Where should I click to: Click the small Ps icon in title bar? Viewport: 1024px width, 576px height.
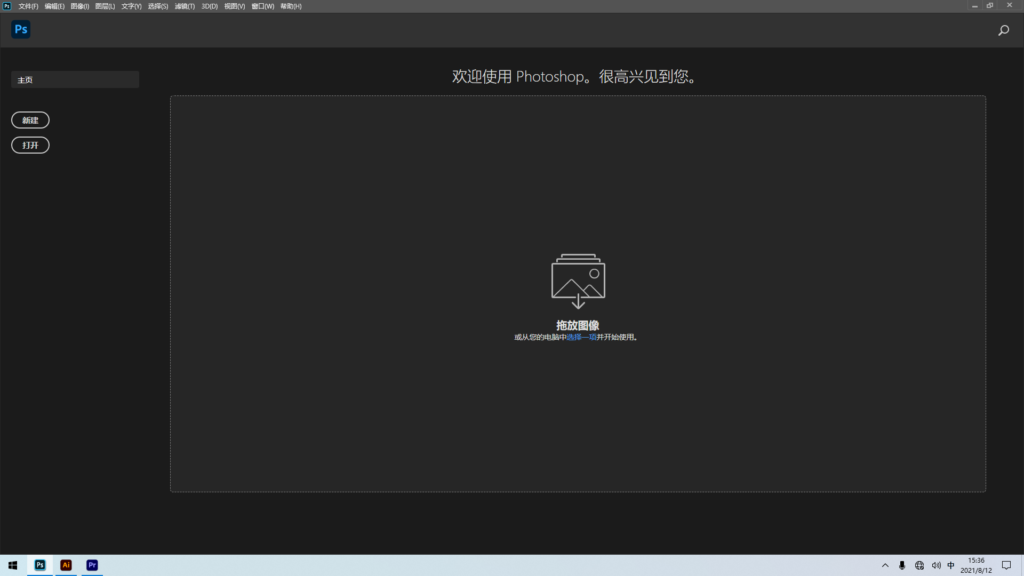coord(7,6)
